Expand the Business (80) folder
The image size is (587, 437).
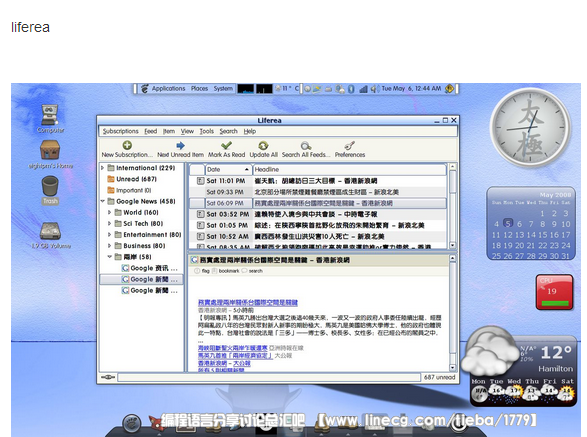[110, 246]
